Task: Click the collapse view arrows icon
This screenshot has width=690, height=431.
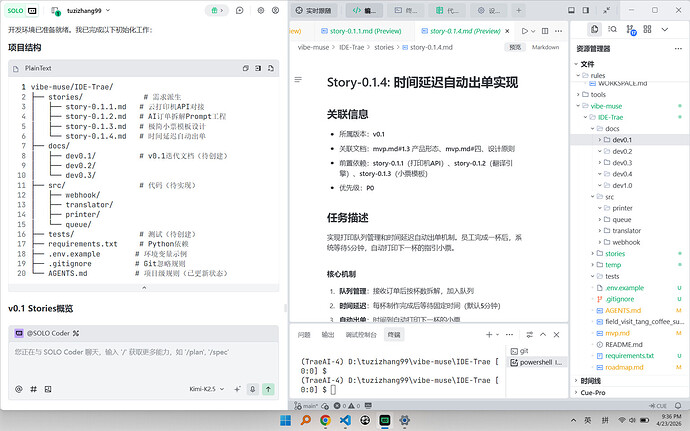Action: click(607, 10)
